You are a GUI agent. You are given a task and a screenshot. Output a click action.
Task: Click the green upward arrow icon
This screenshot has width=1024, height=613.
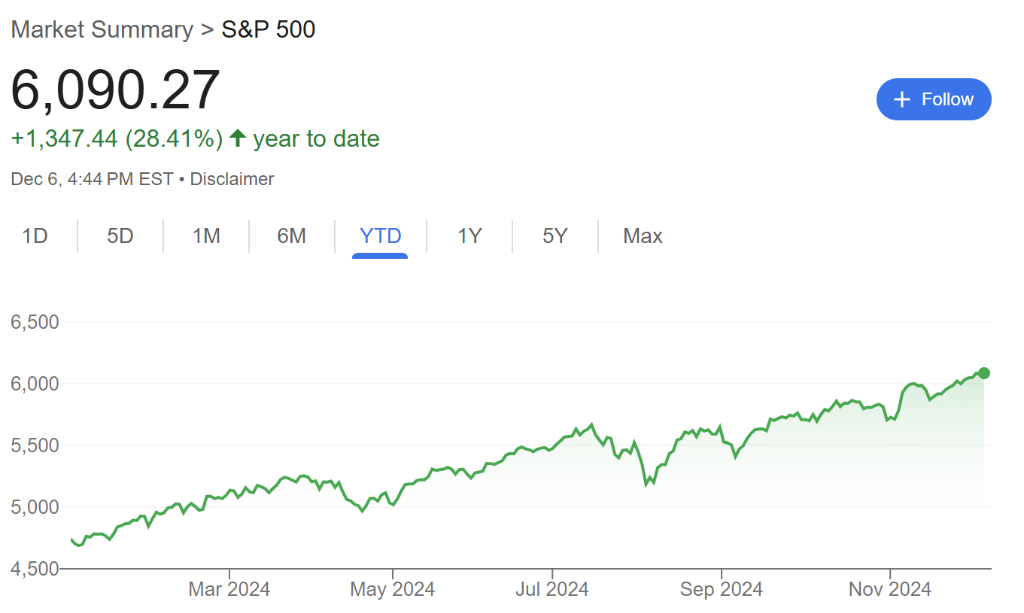point(237,138)
